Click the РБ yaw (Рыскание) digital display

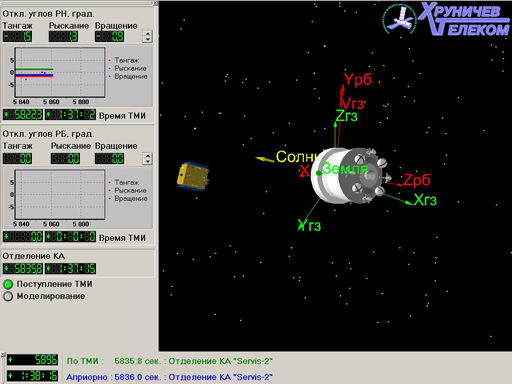pyautogui.click(x=65, y=159)
